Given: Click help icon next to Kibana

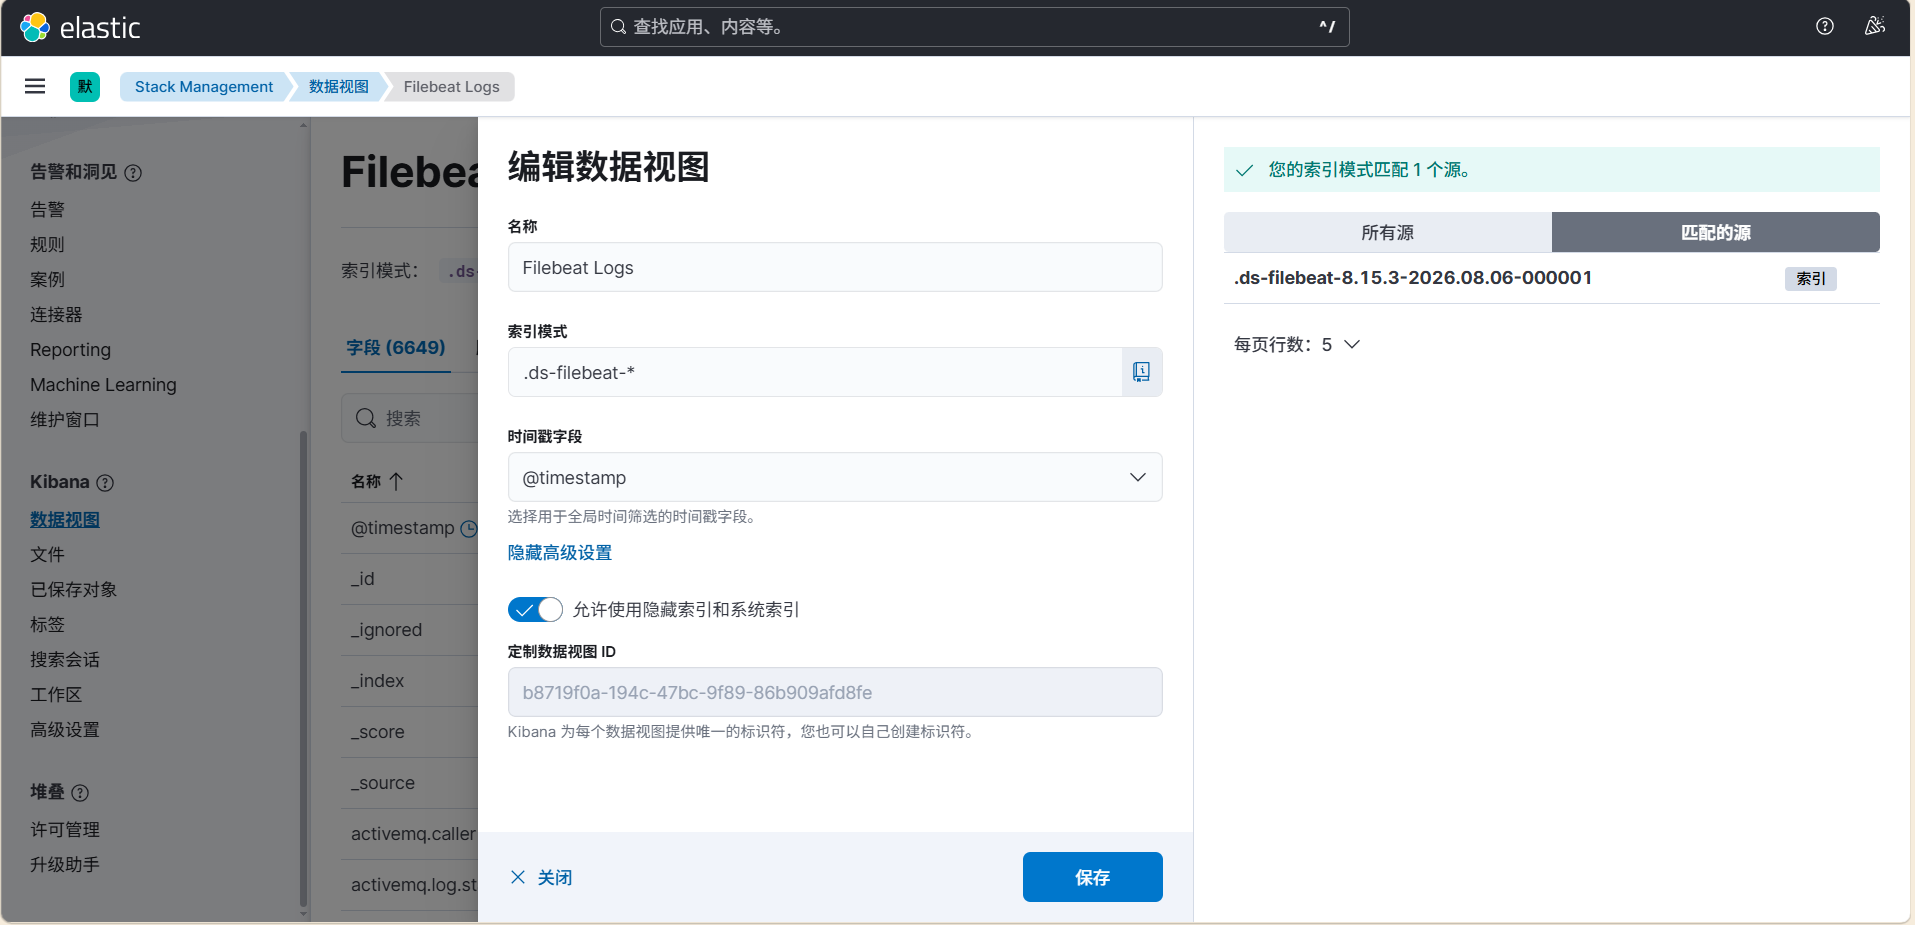Looking at the screenshot, I should click(x=105, y=483).
